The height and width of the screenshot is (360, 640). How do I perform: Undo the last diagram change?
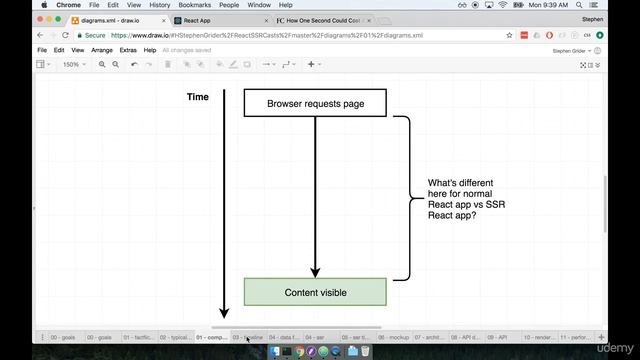coord(134,64)
